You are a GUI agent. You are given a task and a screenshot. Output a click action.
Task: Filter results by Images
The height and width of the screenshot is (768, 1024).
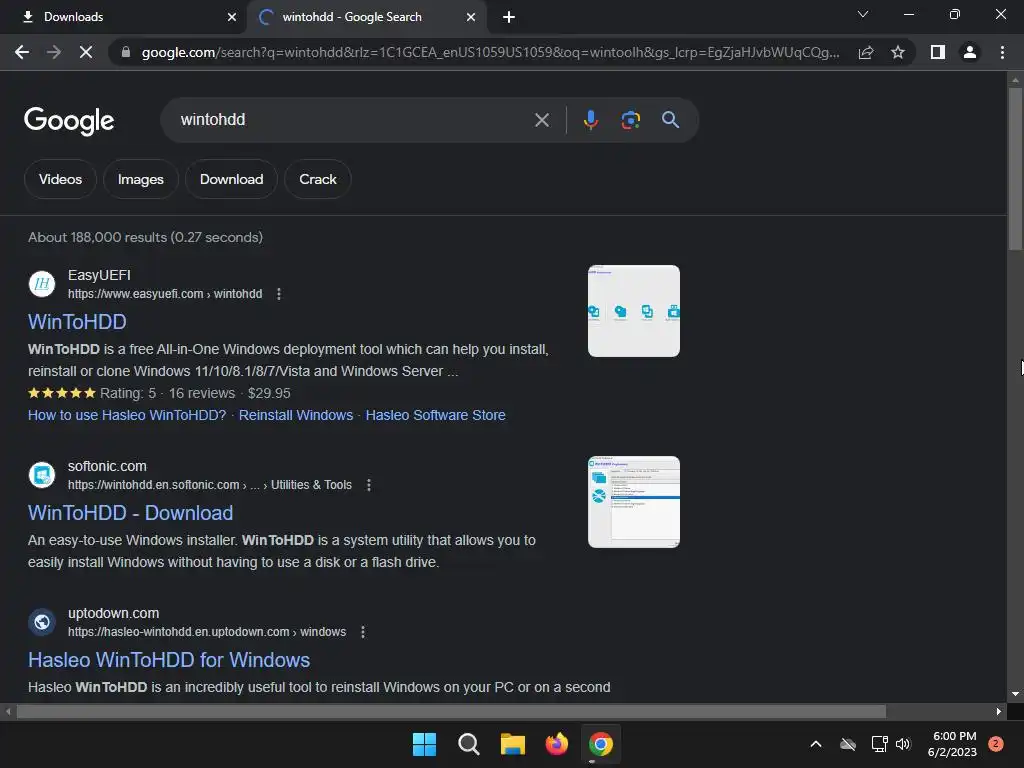click(x=140, y=179)
